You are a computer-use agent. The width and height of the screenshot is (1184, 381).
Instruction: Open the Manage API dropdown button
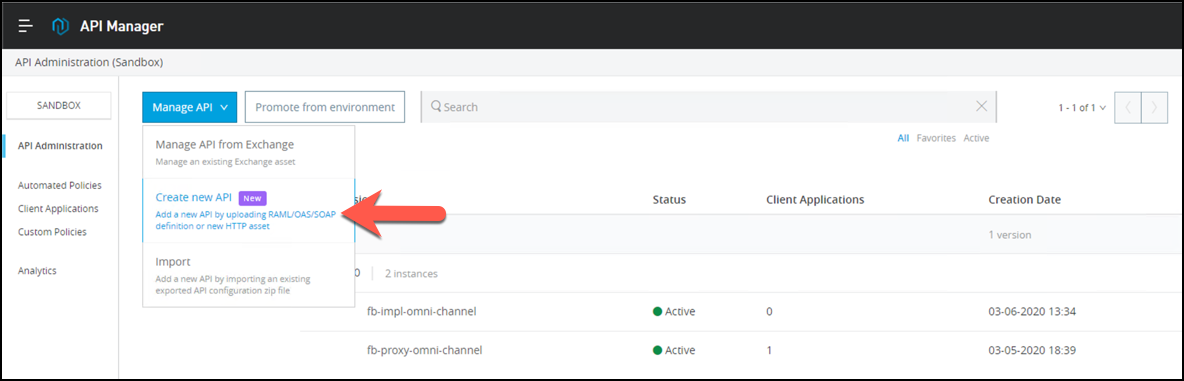click(x=190, y=107)
